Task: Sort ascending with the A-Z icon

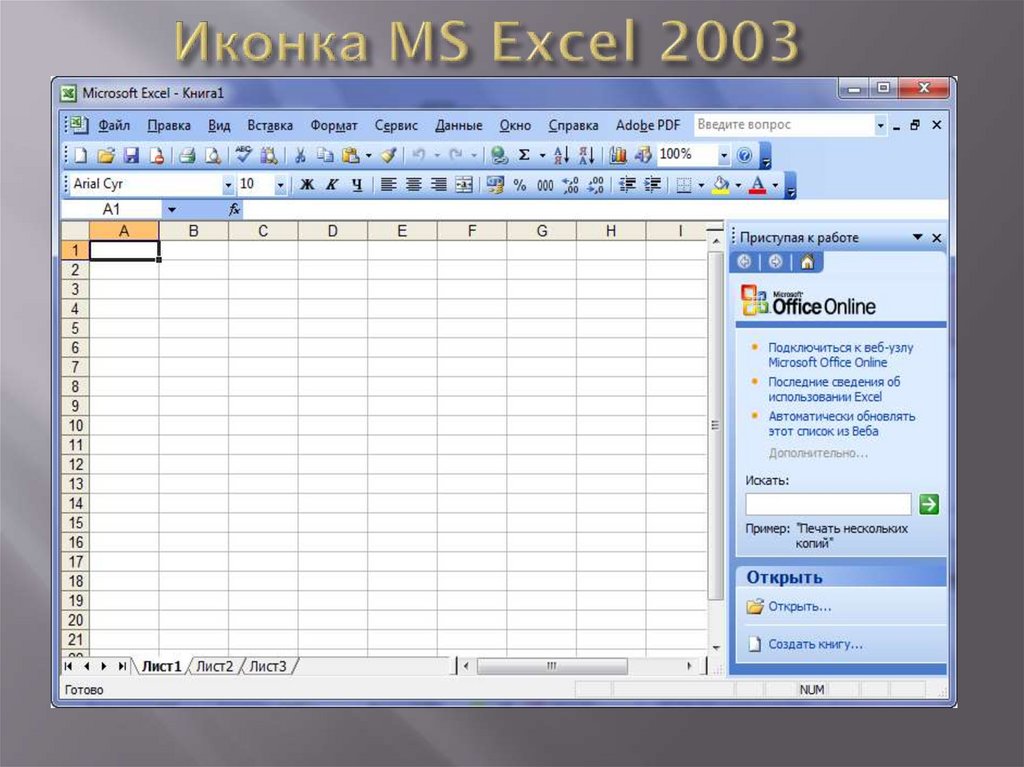Action: click(x=561, y=155)
